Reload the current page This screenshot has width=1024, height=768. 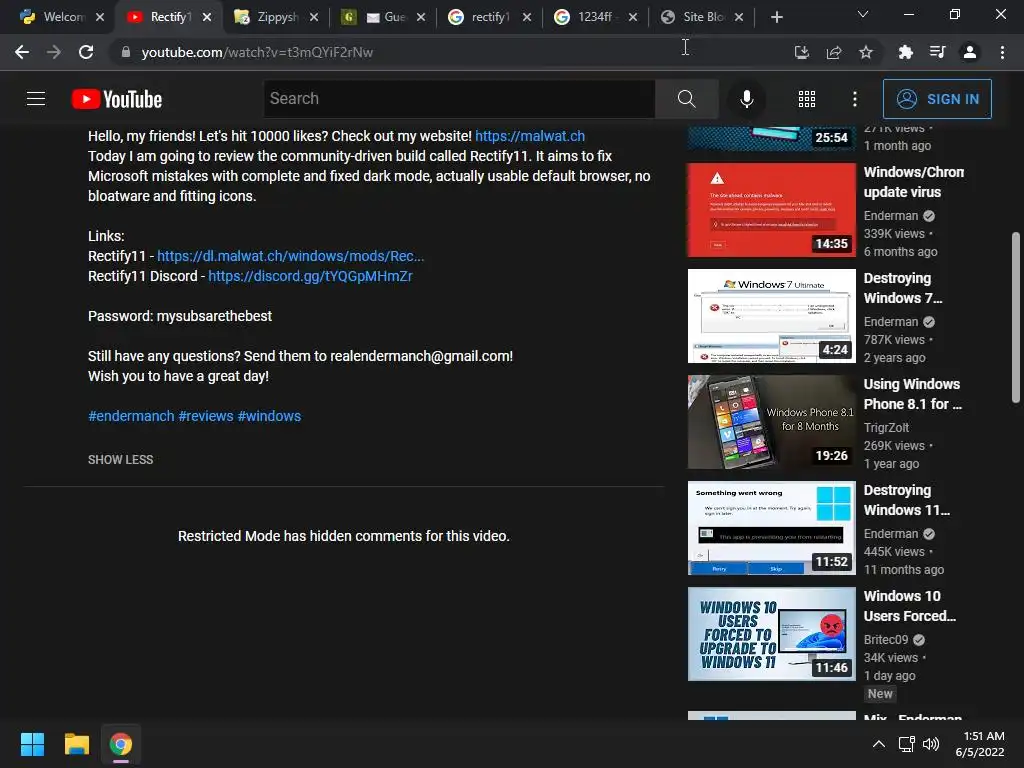(x=86, y=52)
